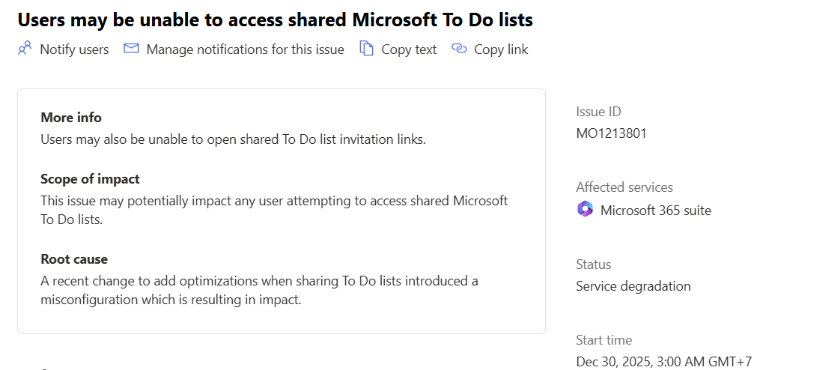The image size is (819, 370).
Task: Click the sentence about To Do list invitation links
Action: [233, 140]
